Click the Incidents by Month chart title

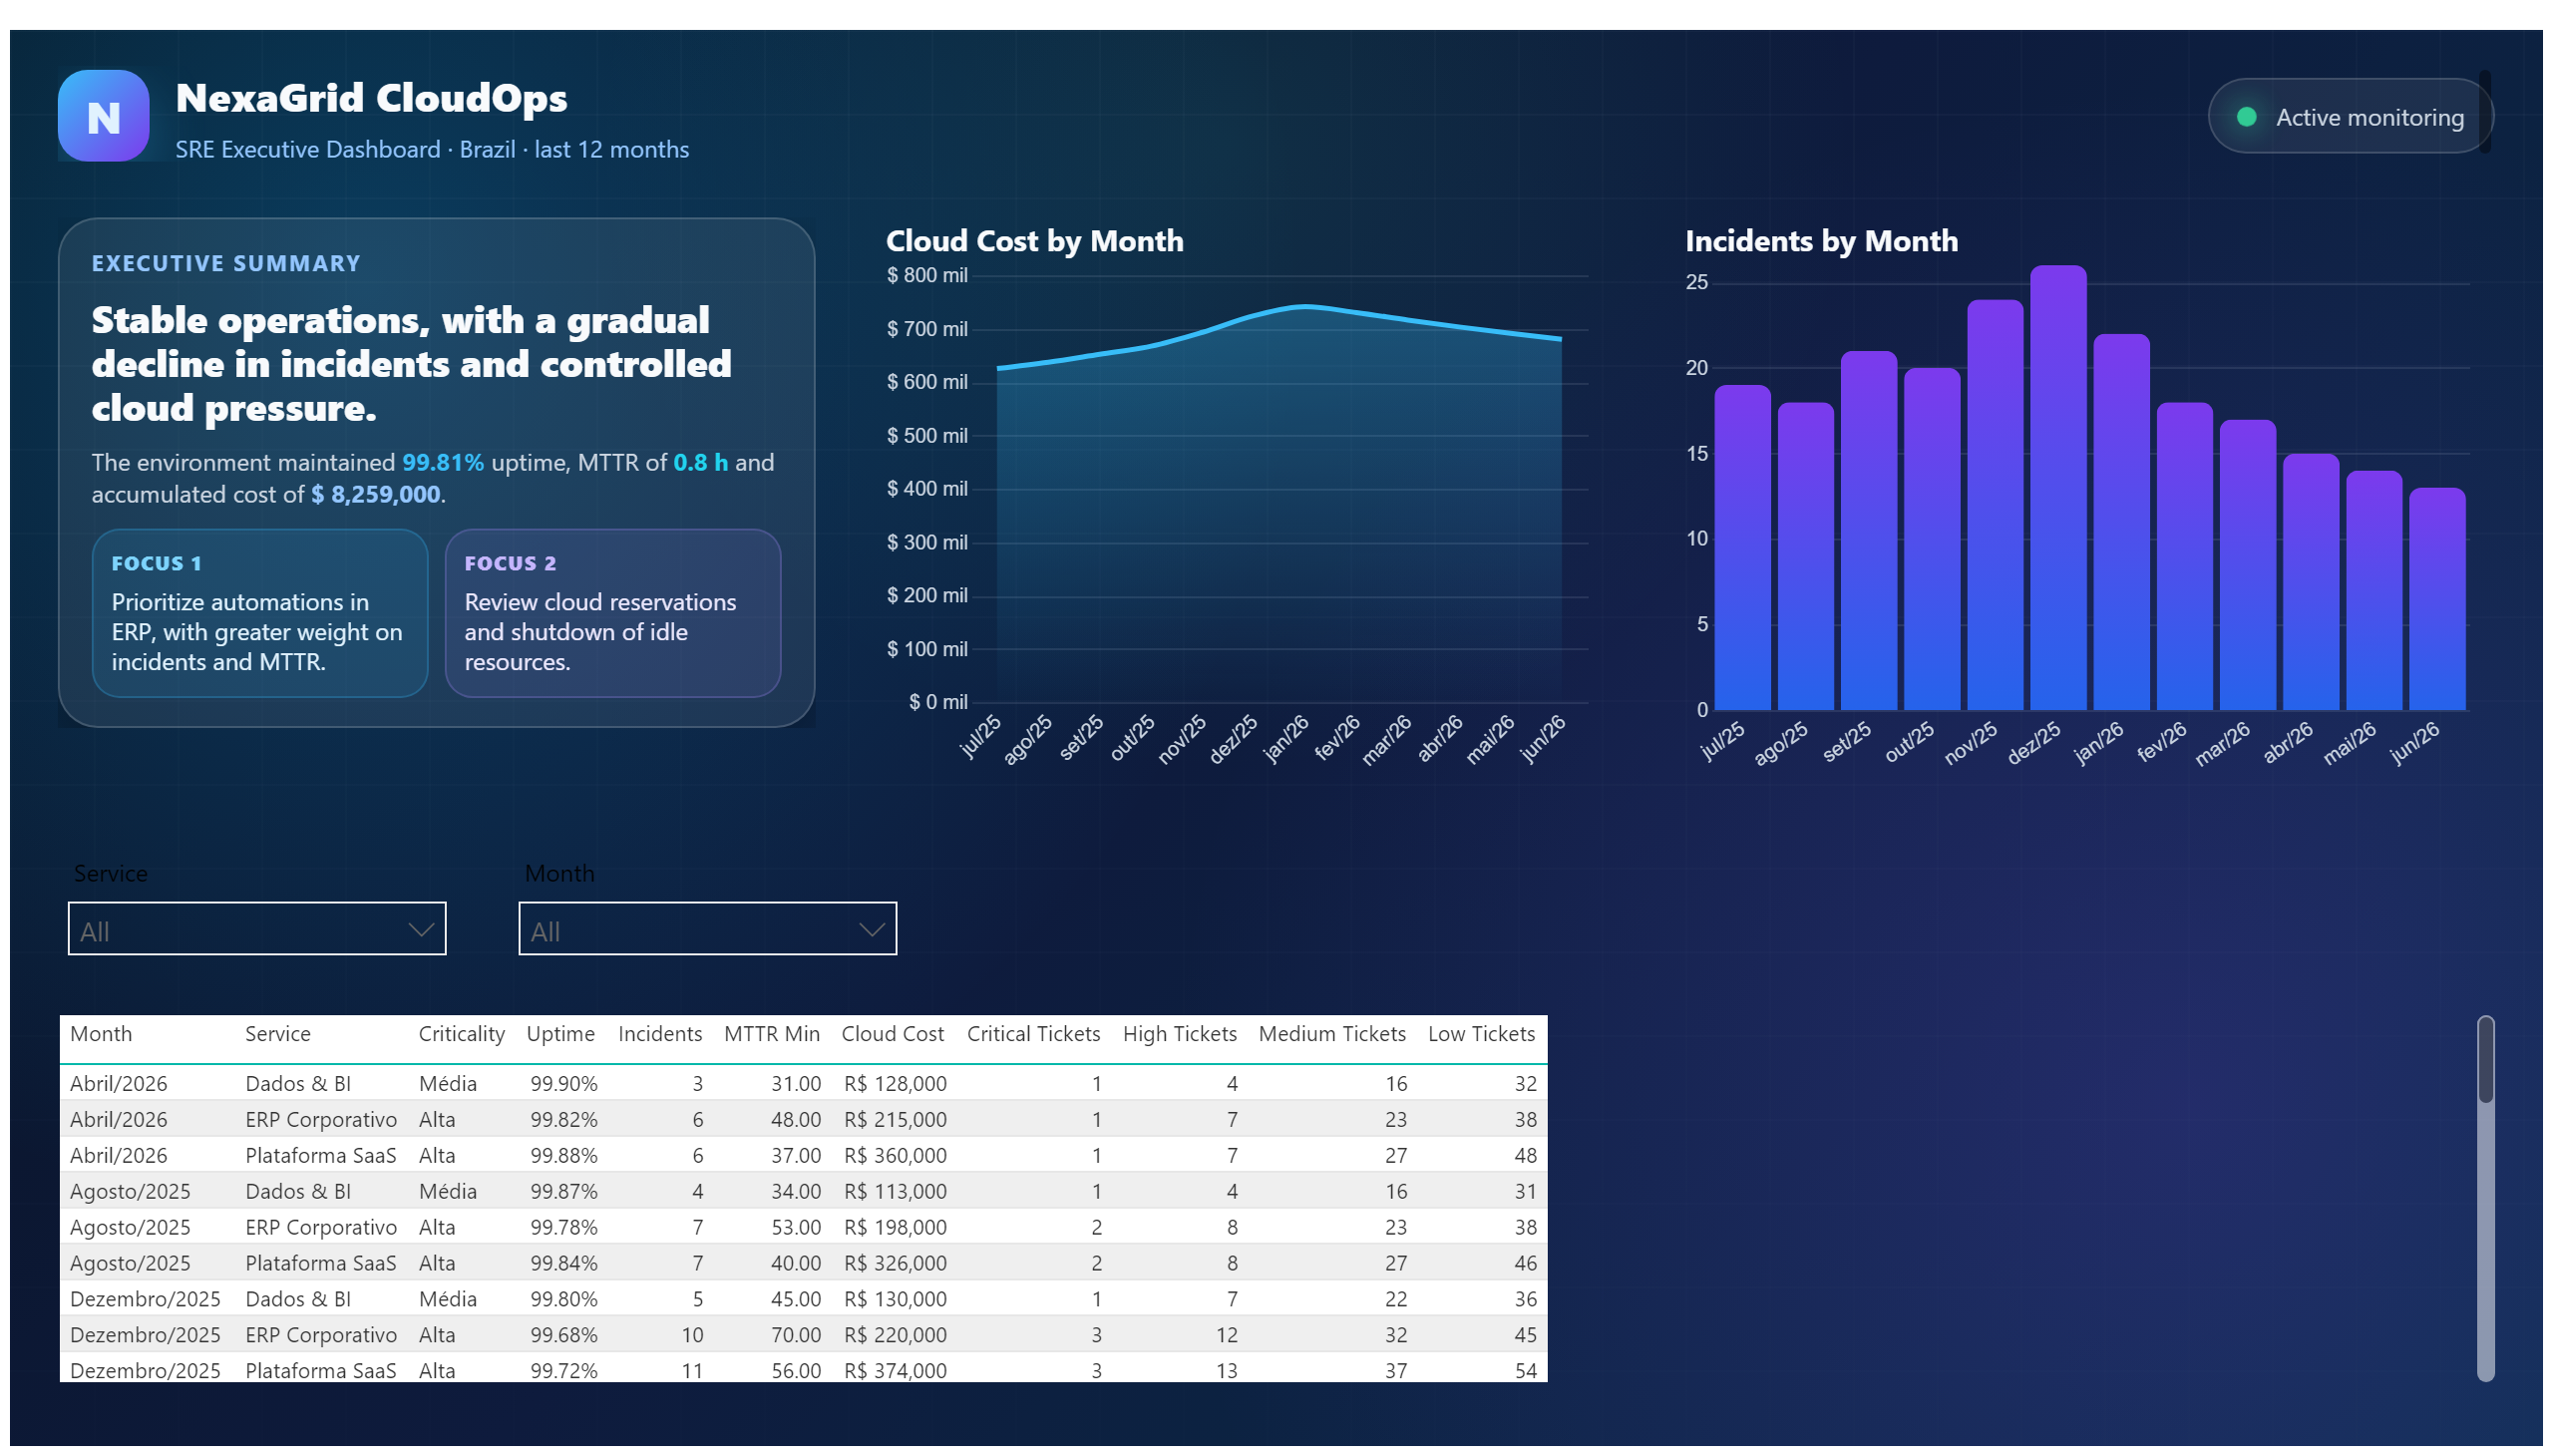click(1820, 241)
